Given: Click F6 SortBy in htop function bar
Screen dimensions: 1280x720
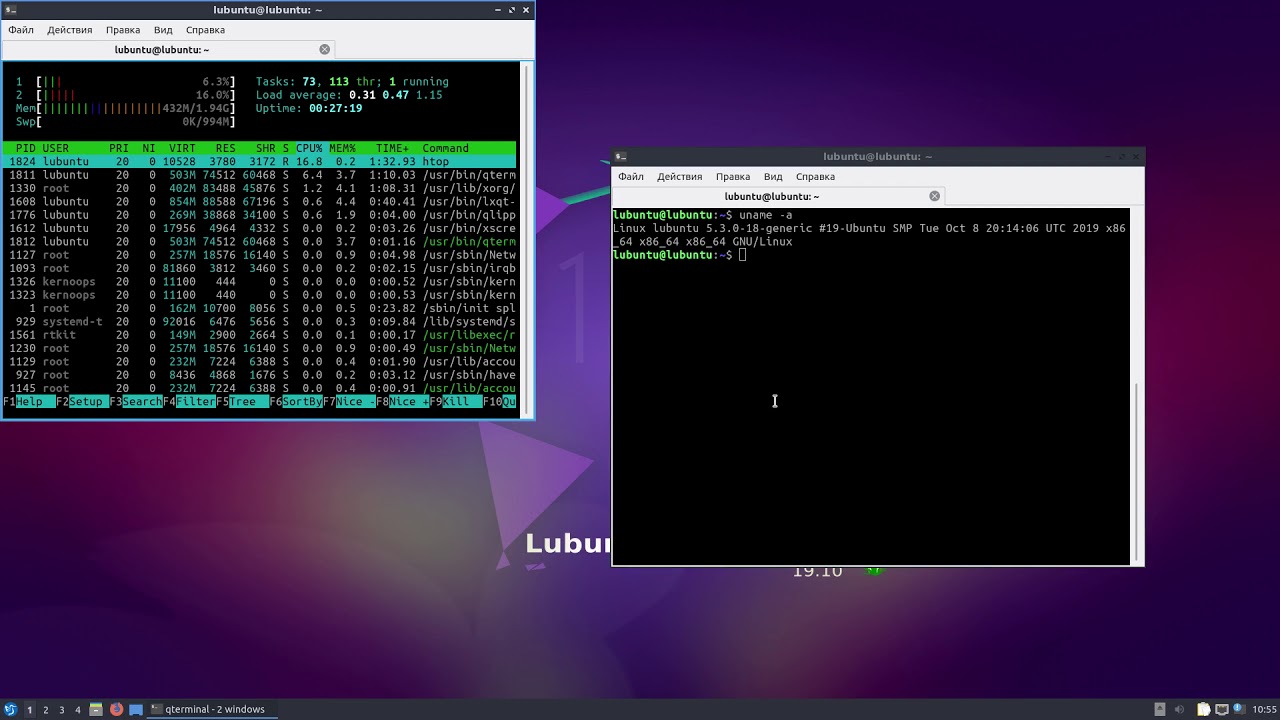Looking at the screenshot, I should (x=296, y=402).
